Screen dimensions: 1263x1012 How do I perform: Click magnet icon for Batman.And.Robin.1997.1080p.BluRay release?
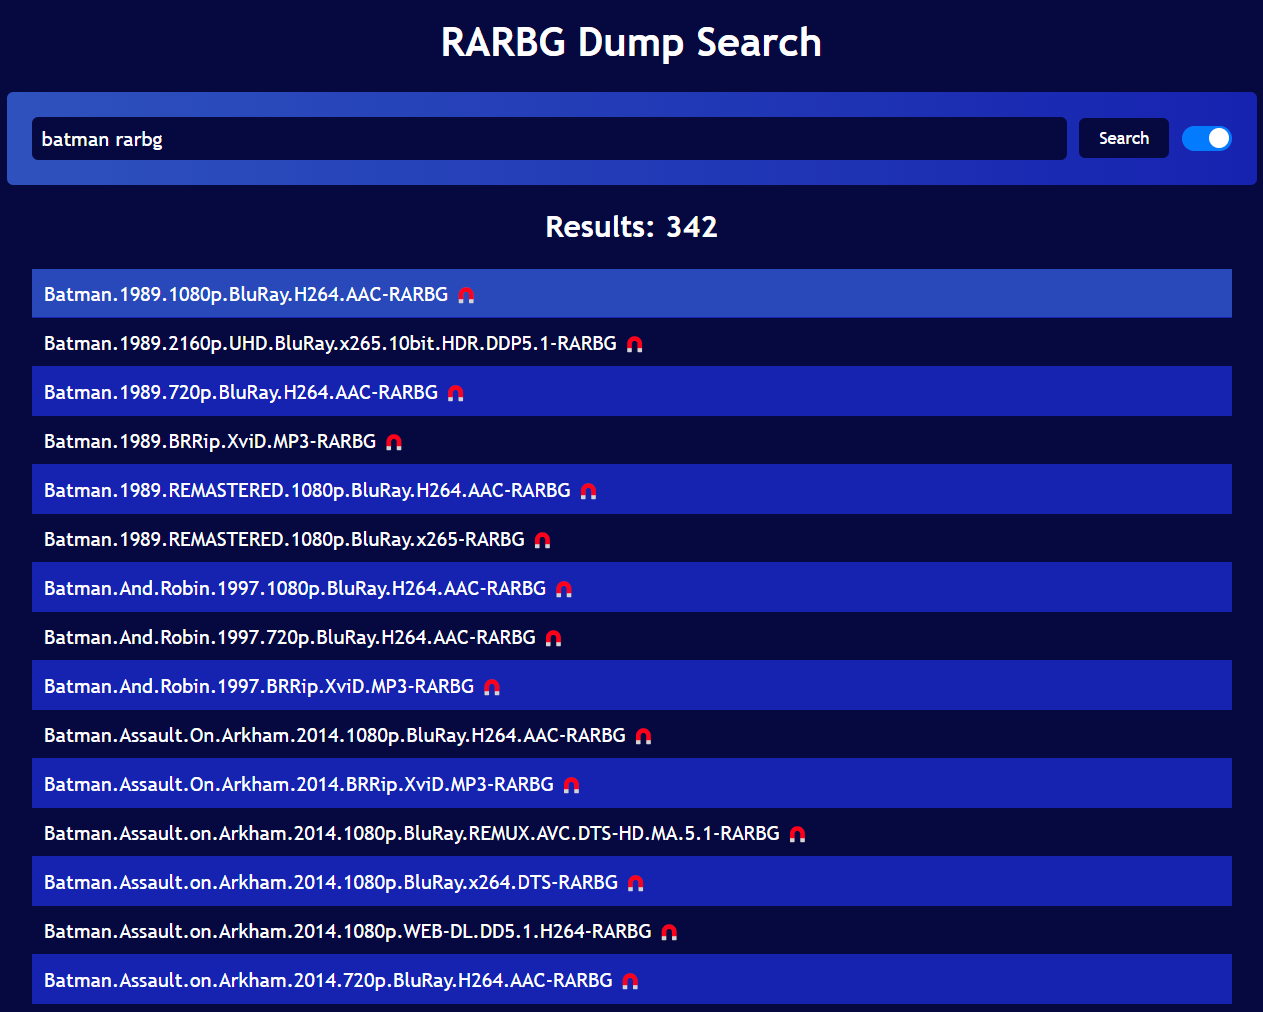pyautogui.click(x=564, y=589)
